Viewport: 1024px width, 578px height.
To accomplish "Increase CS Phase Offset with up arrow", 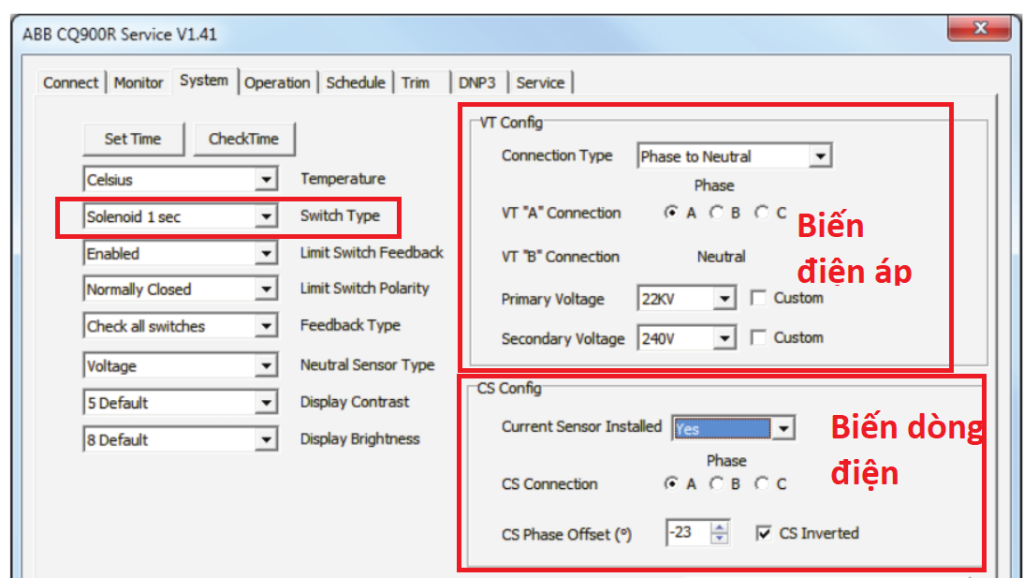I will click(719, 528).
